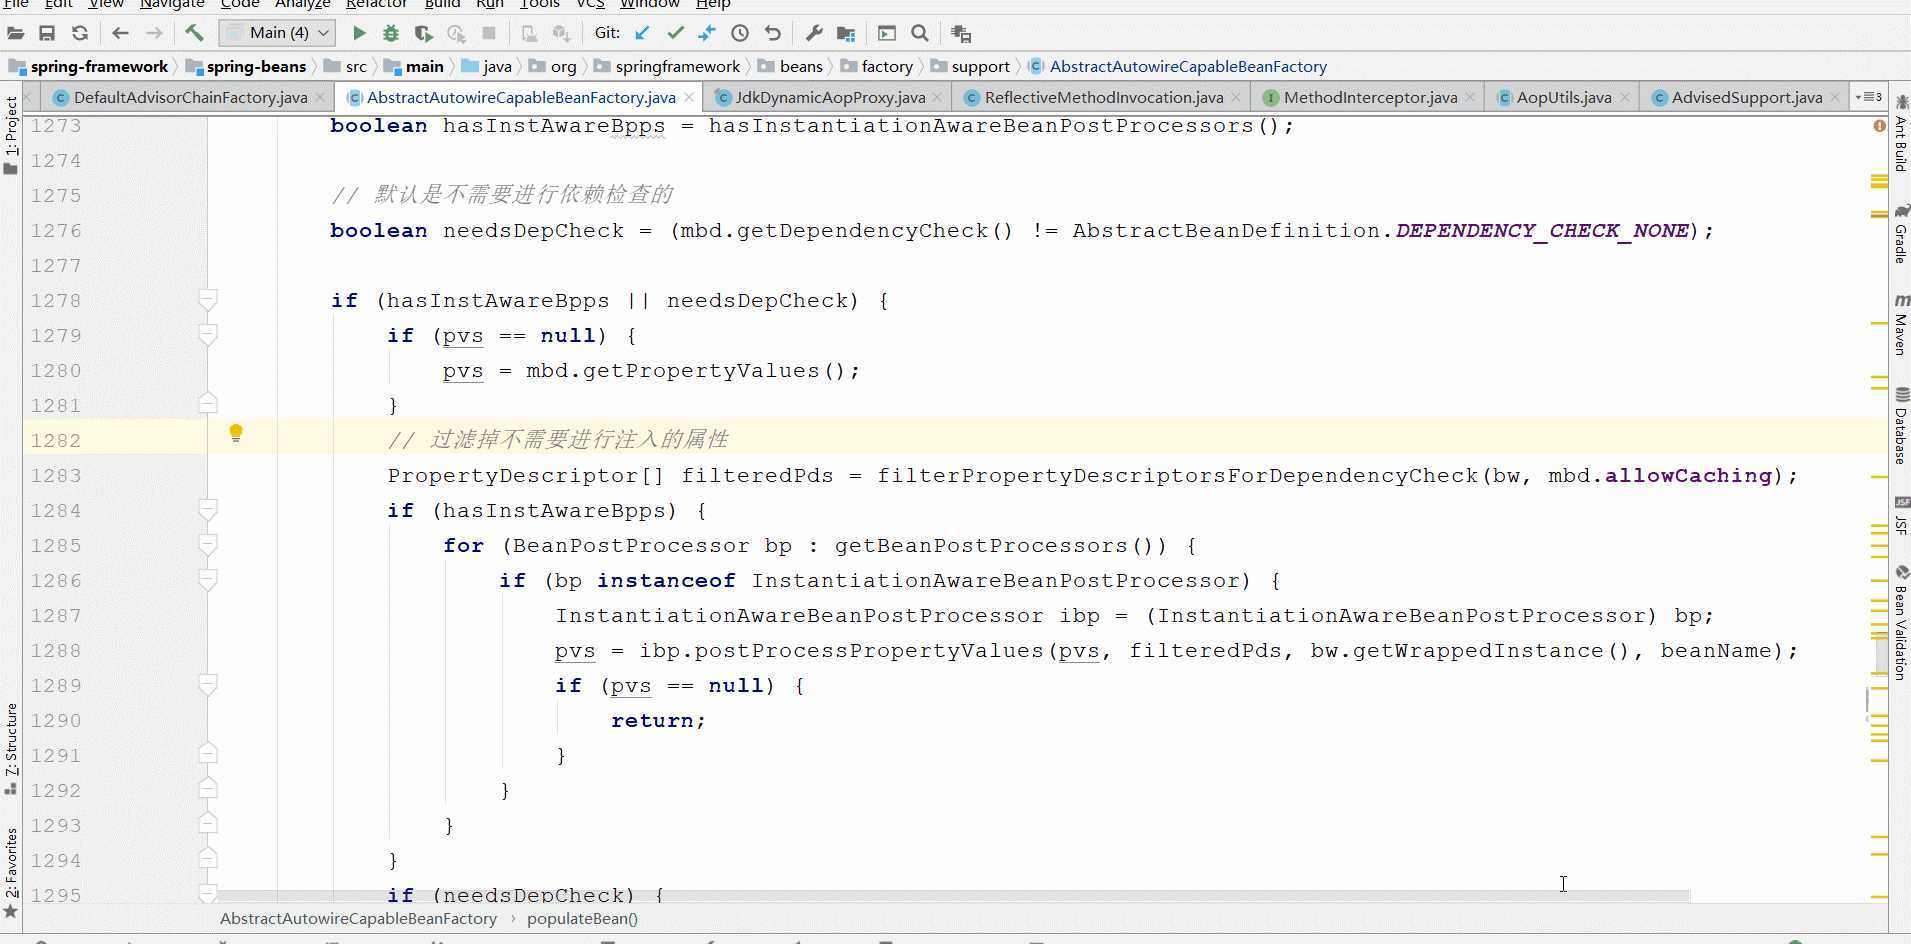Image resolution: width=1911 pixels, height=944 pixels.
Task: Click DEPENDENCY_CHECK_NONE constant in code
Action: click(1541, 231)
